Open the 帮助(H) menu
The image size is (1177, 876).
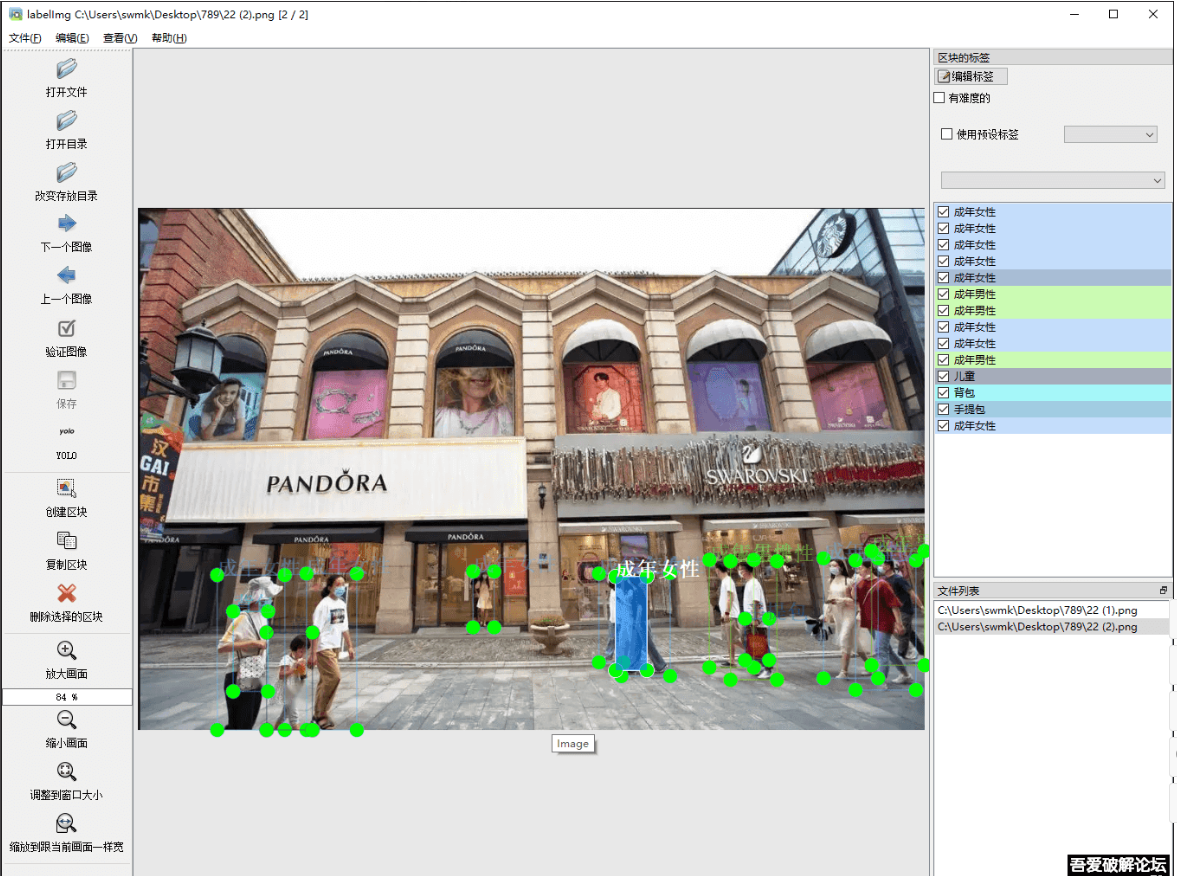coord(169,38)
